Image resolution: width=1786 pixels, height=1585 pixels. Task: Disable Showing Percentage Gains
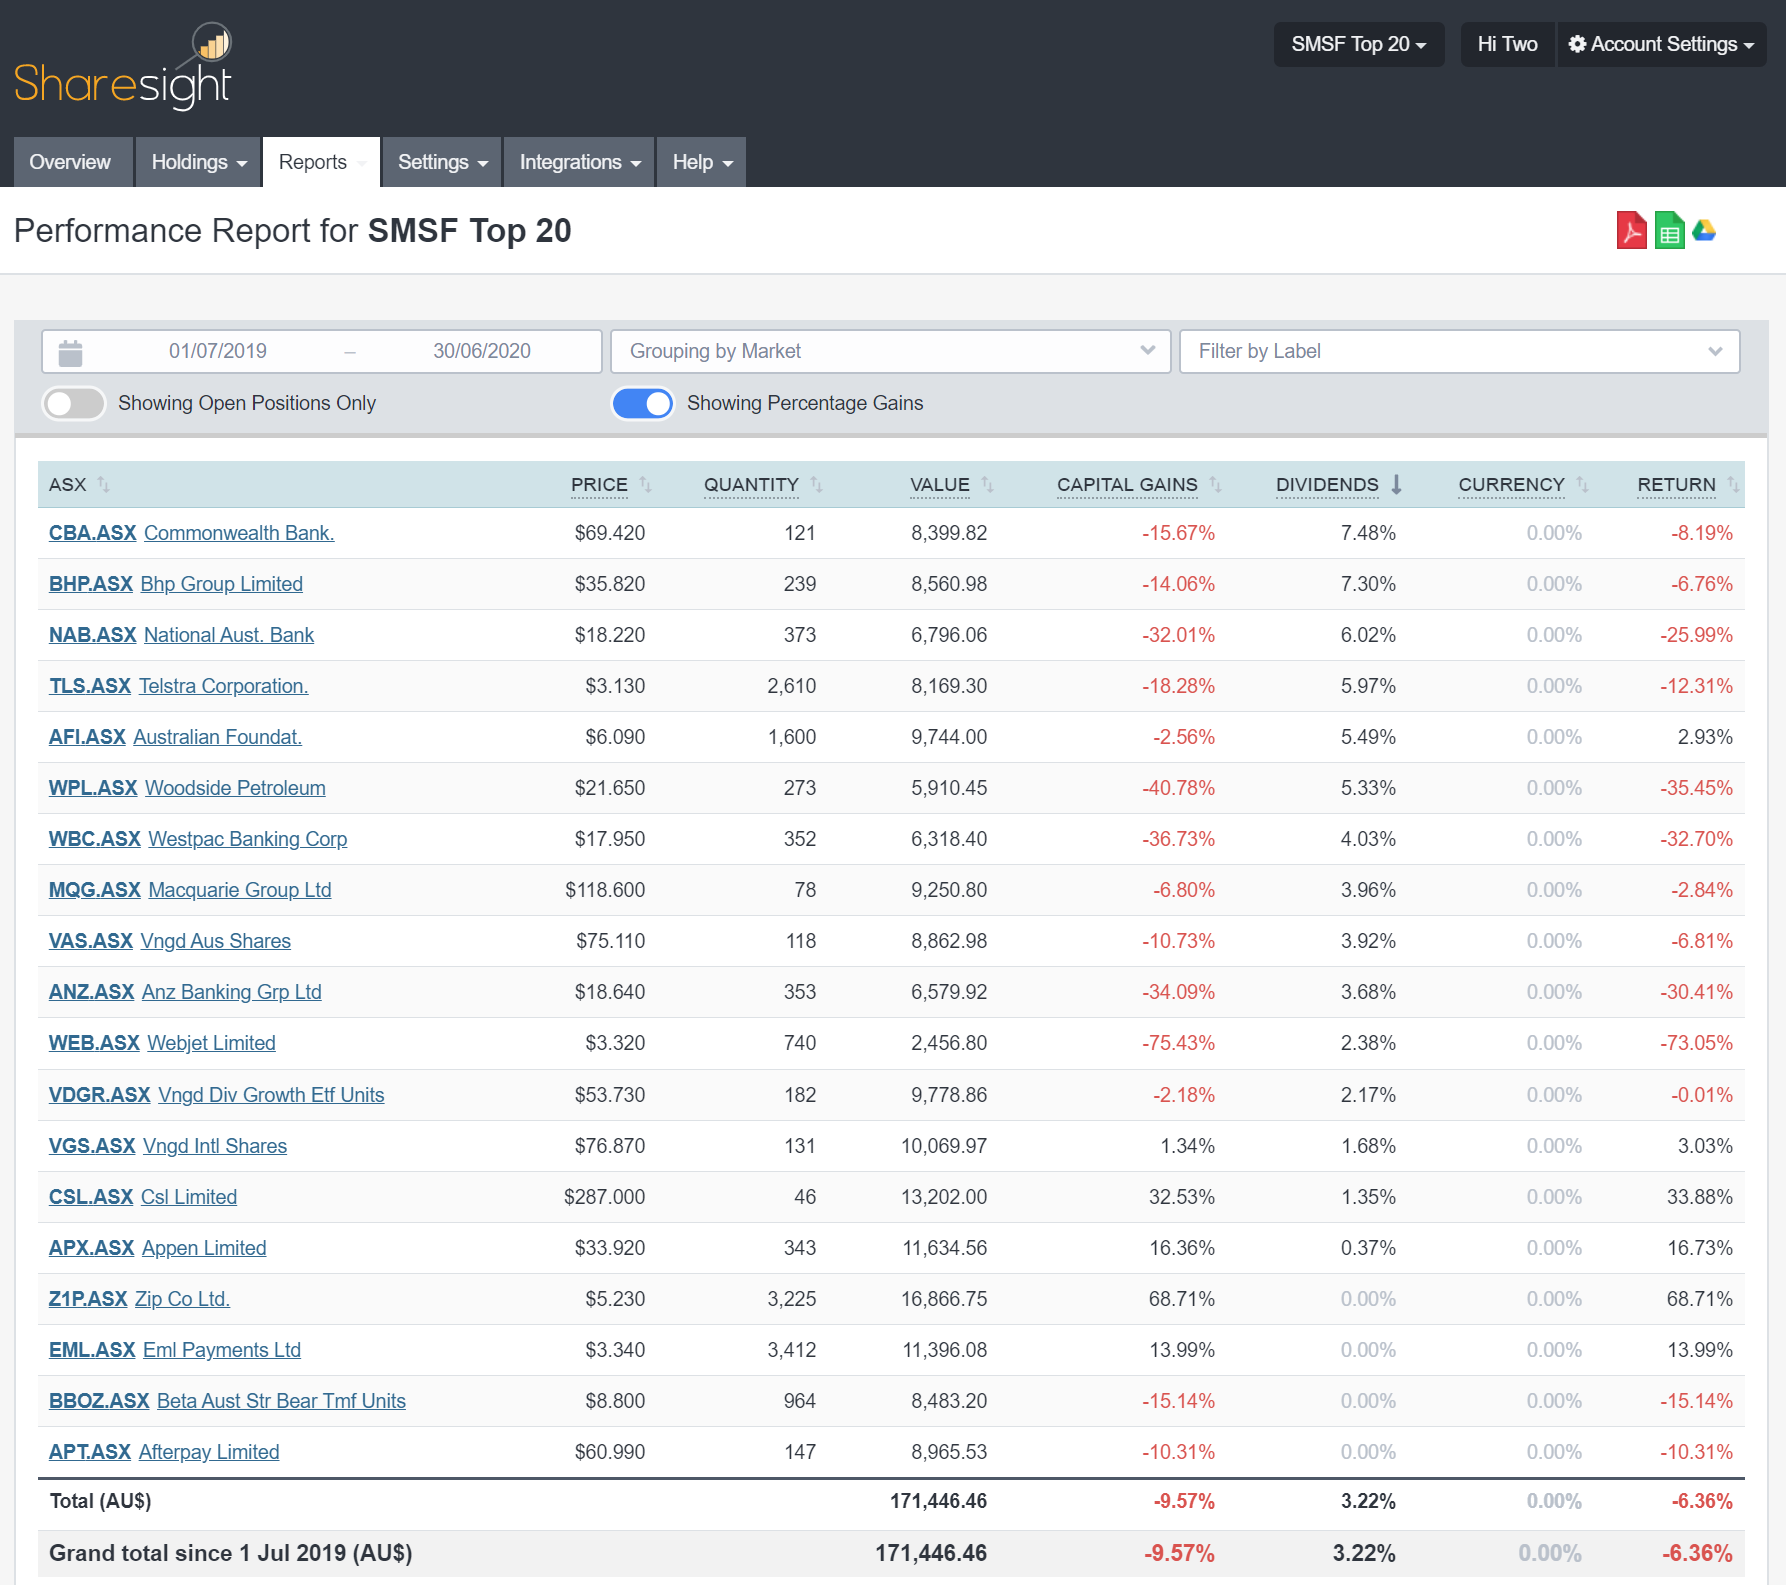642,403
